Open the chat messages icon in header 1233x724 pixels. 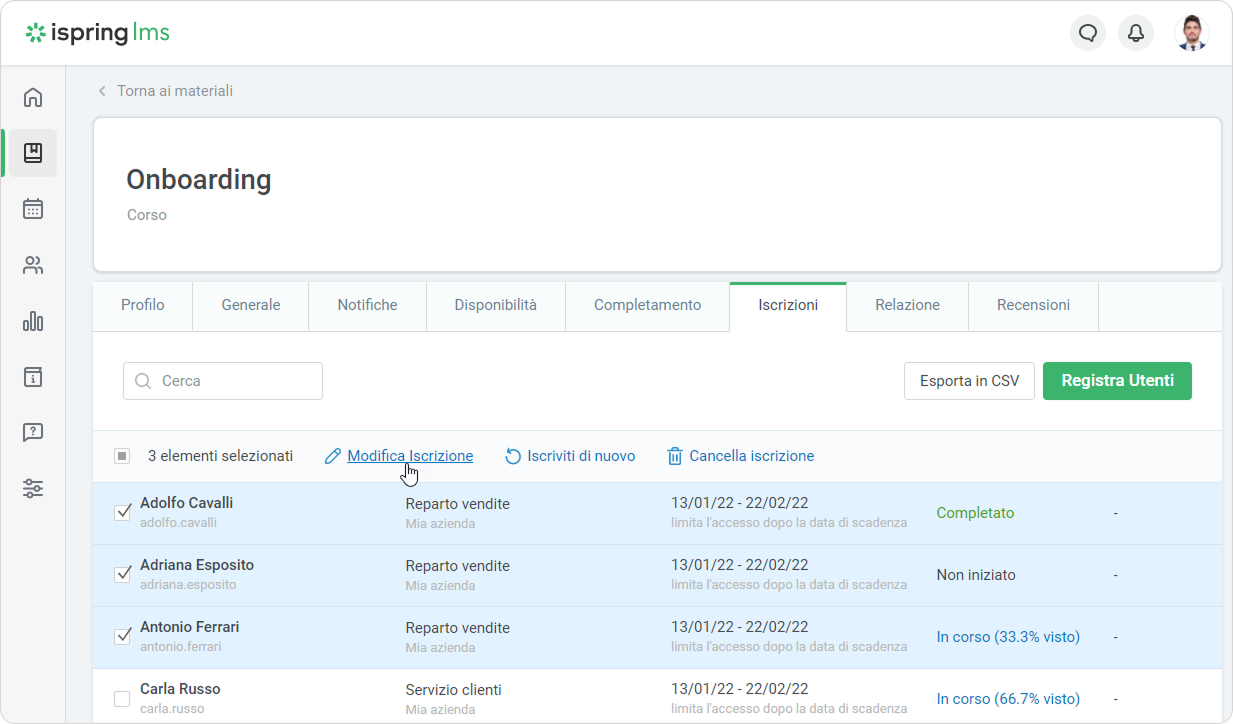pos(1088,33)
